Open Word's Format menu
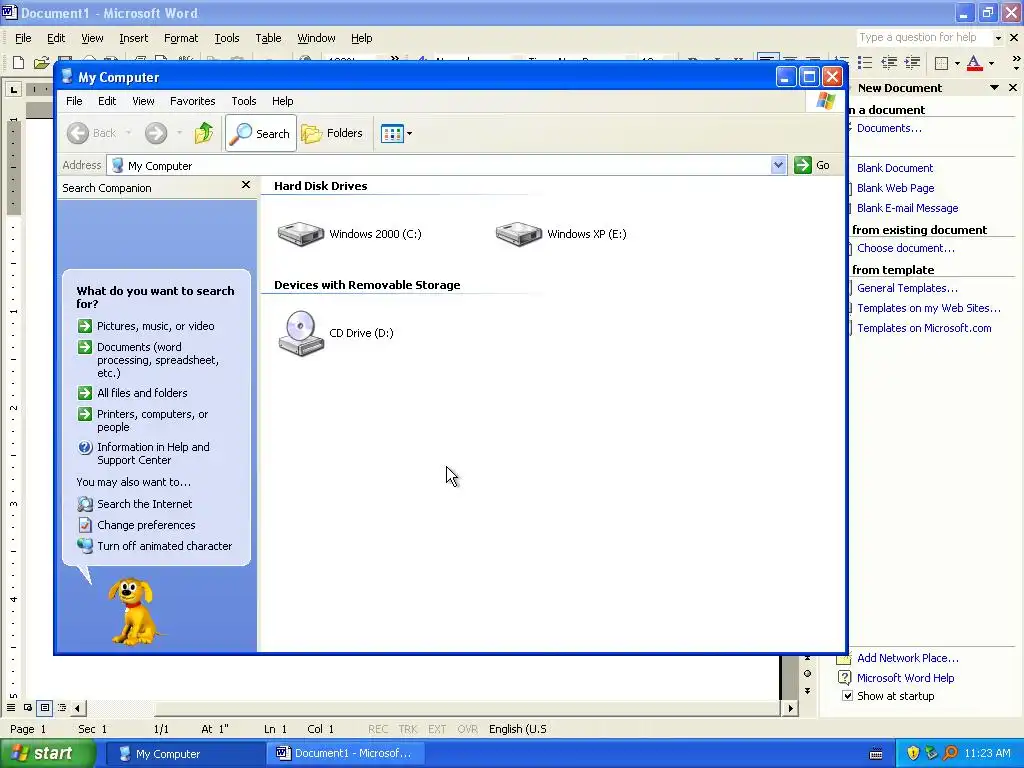This screenshot has width=1024, height=768. [x=181, y=39]
